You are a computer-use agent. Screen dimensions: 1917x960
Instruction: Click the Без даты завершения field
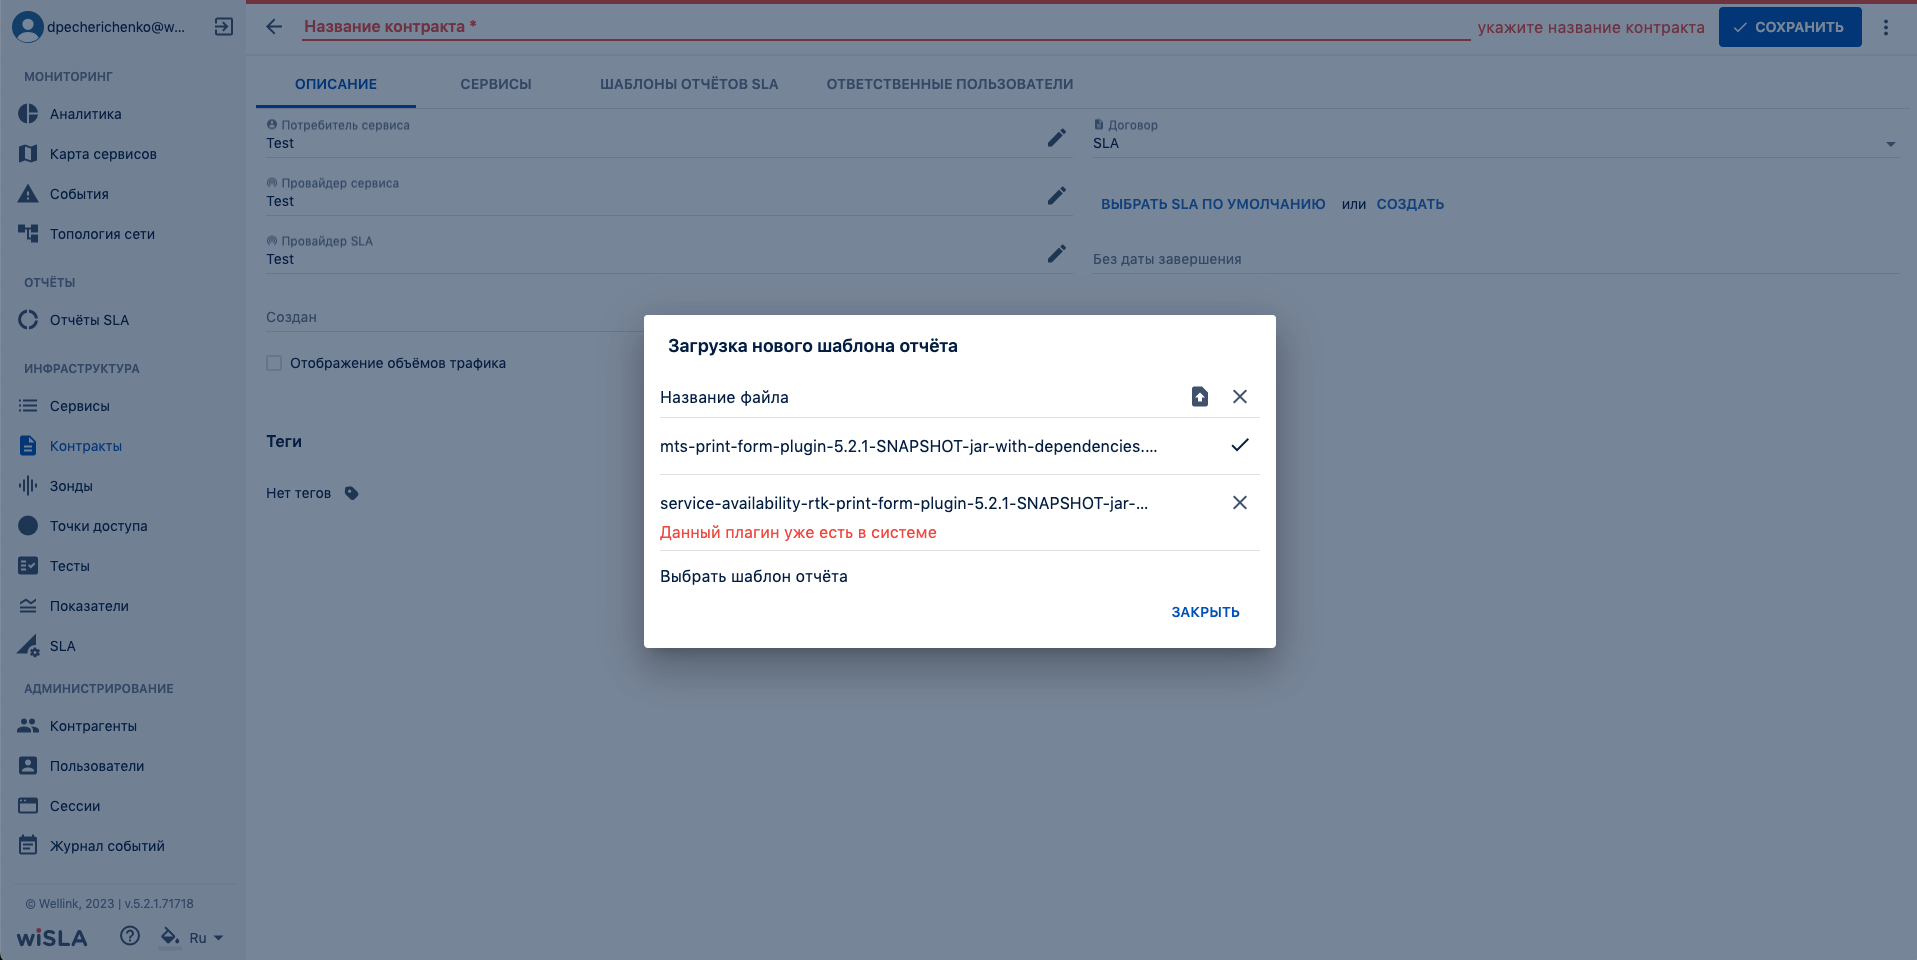[1496, 259]
